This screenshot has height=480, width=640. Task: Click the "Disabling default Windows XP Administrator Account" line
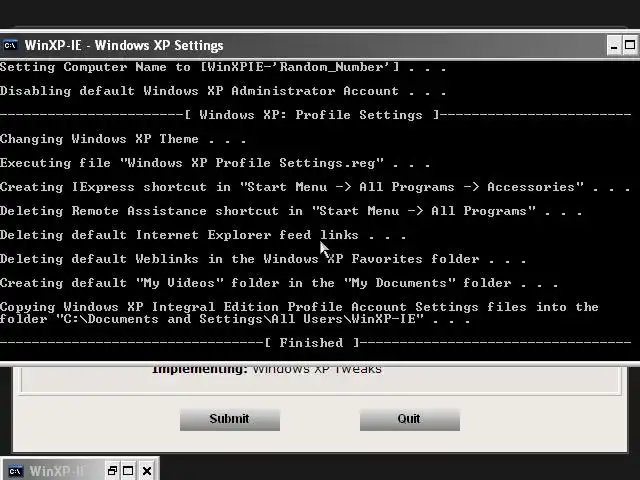(223, 91)
